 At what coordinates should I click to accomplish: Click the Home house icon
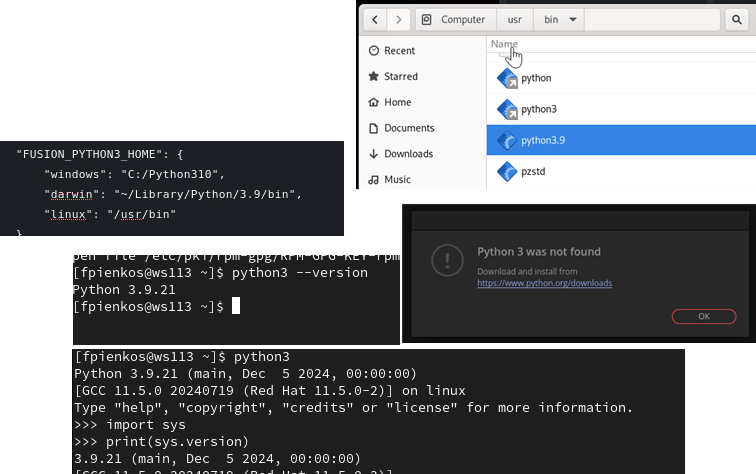coord(374,102)
